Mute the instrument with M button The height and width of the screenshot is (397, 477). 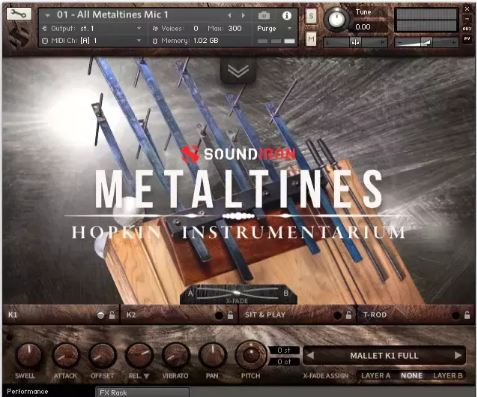click(311, 40)
